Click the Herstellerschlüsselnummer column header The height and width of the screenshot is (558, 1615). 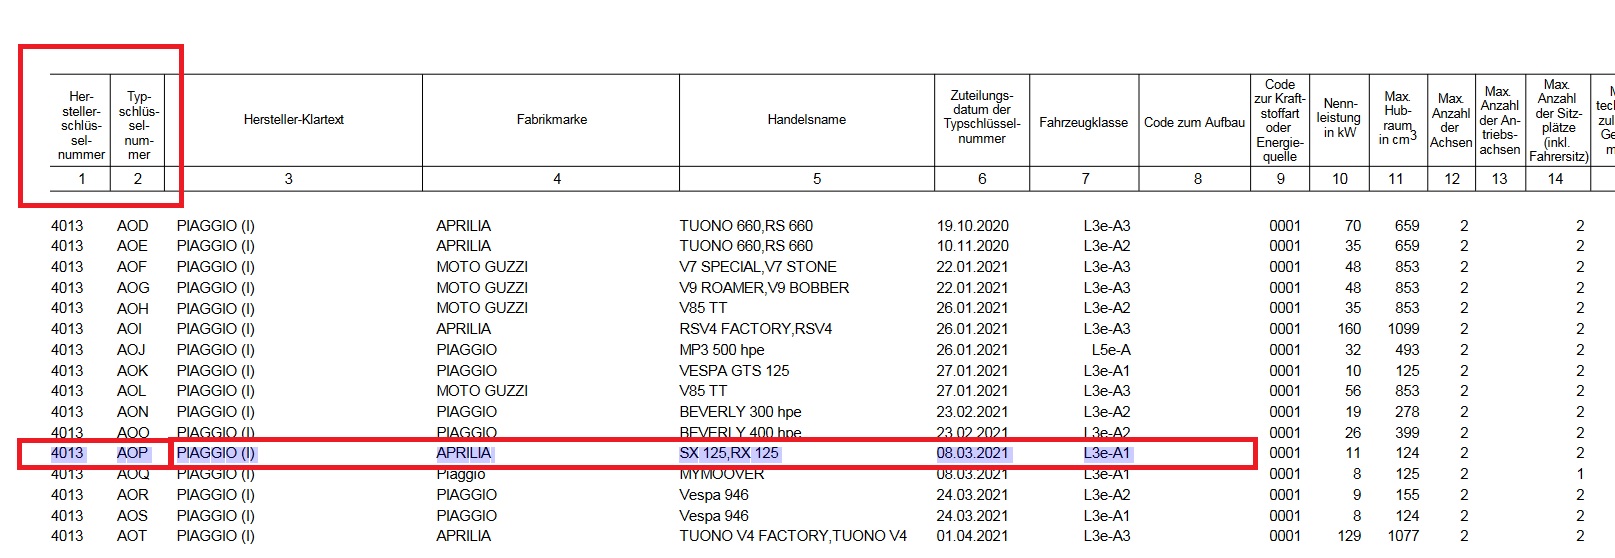[81, 126]
